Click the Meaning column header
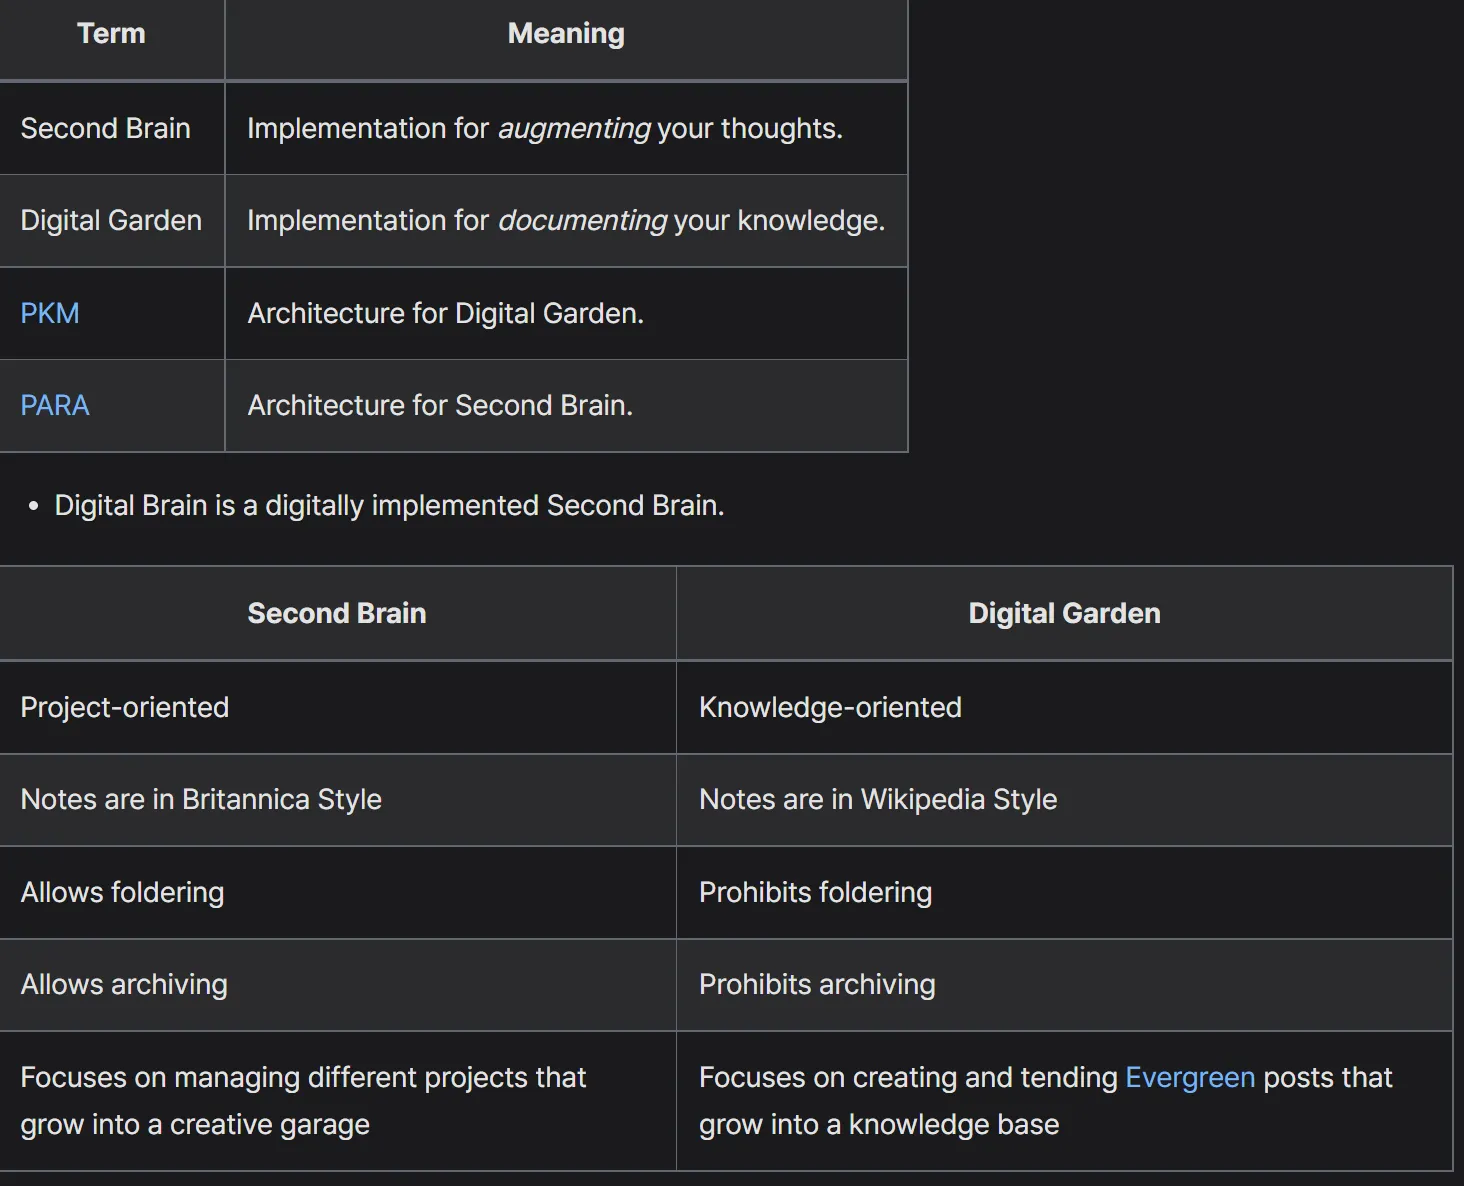The width and height of the screenshot is (1464, 1186). coord(566,34)
